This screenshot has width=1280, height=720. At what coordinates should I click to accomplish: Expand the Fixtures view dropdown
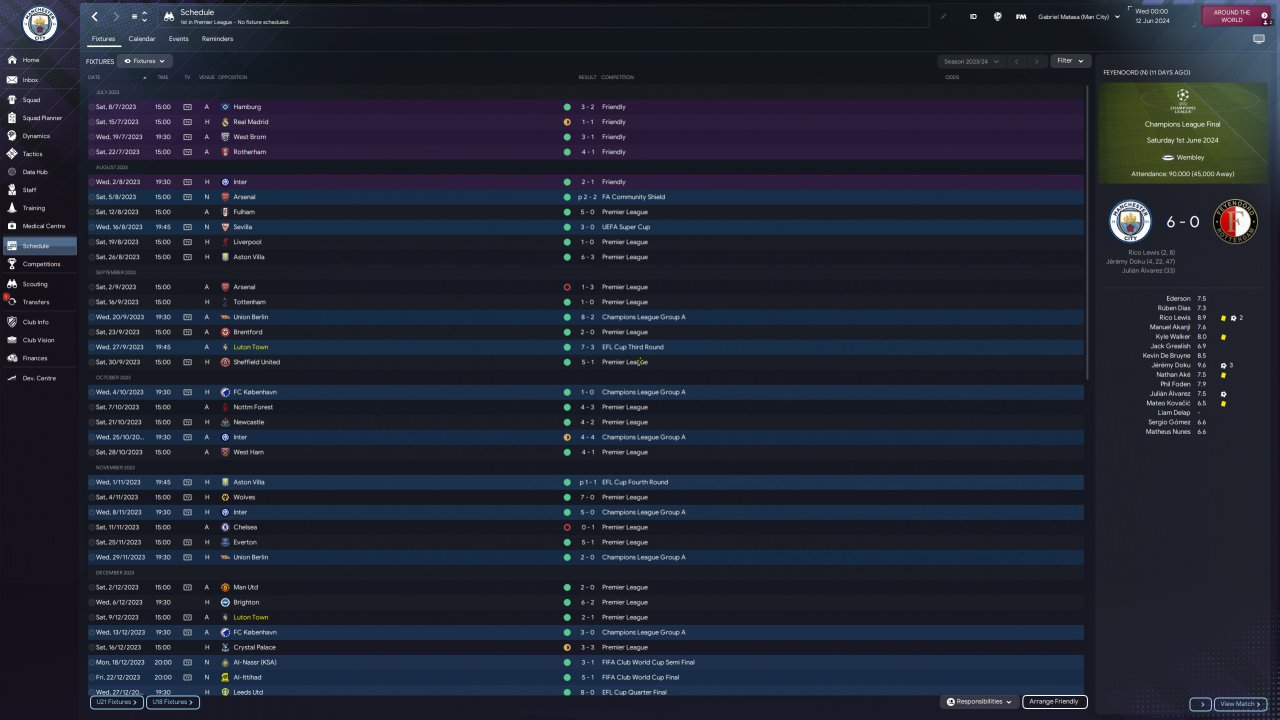pyautogui.click(x=144, y=61)
